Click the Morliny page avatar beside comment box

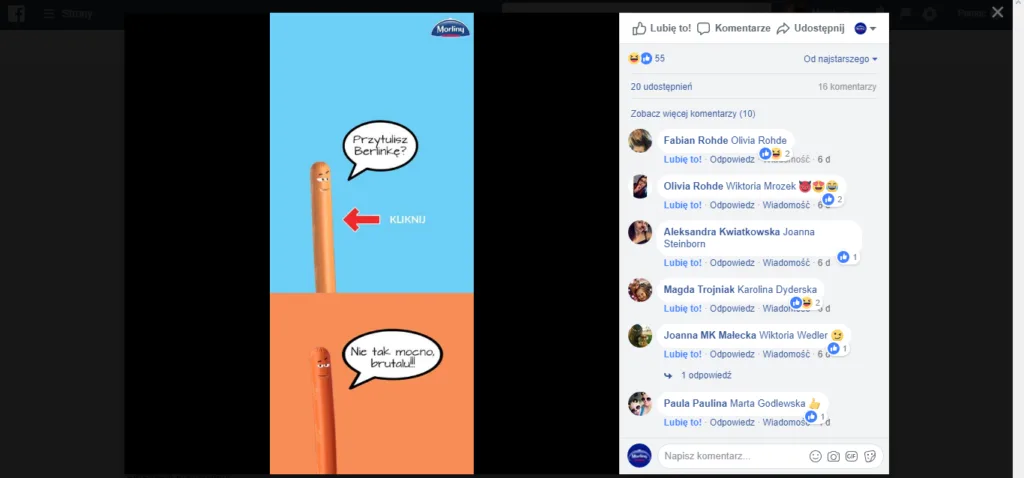[x=639, y=456]
